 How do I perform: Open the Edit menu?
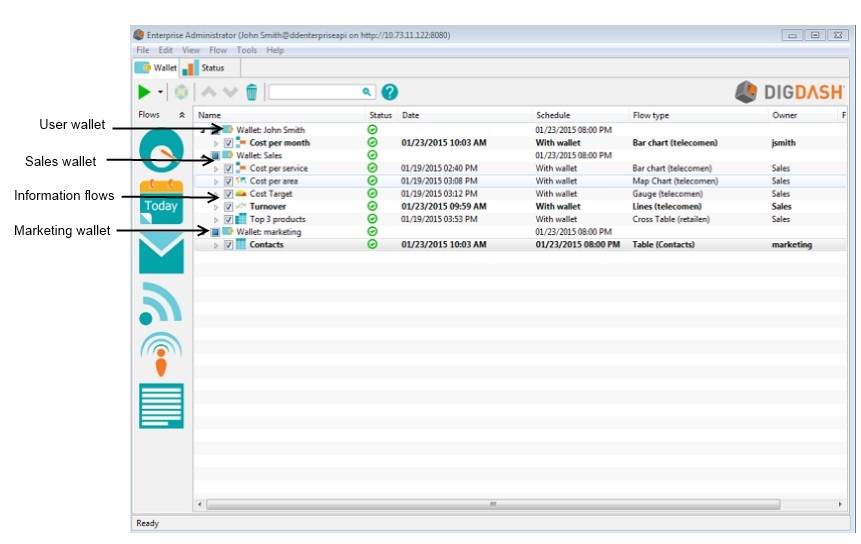tap(165, 50)
